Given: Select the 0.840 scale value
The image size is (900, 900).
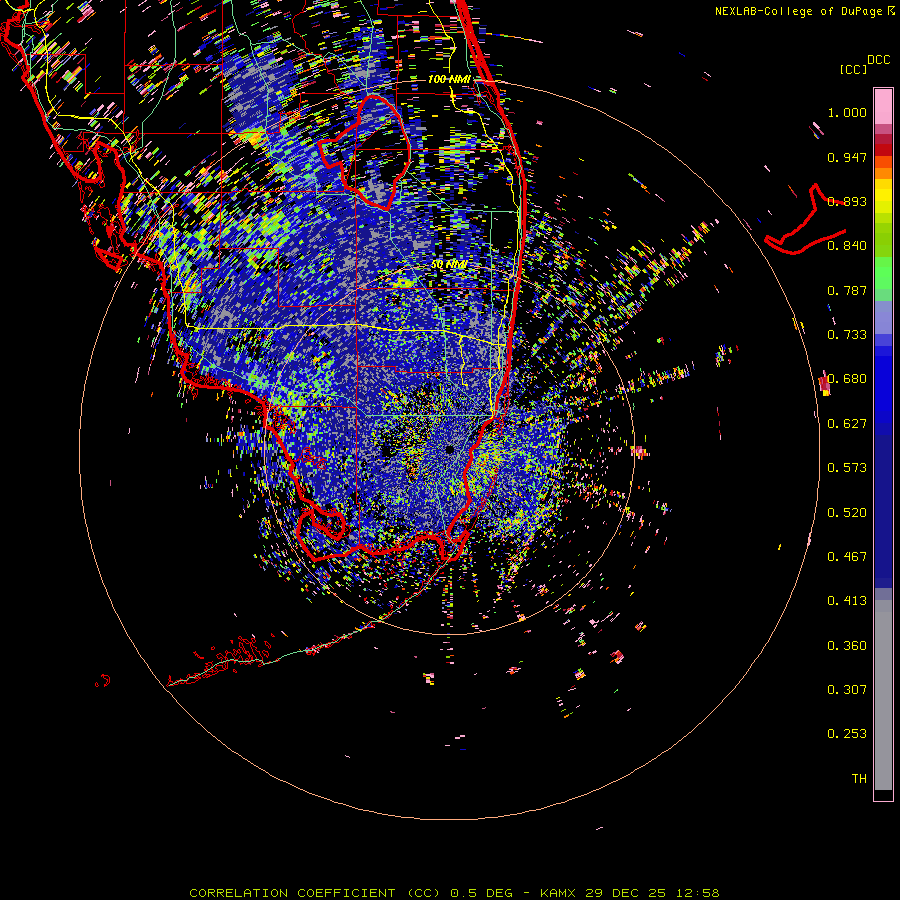Looking at the screenshot, I should 847,246.
